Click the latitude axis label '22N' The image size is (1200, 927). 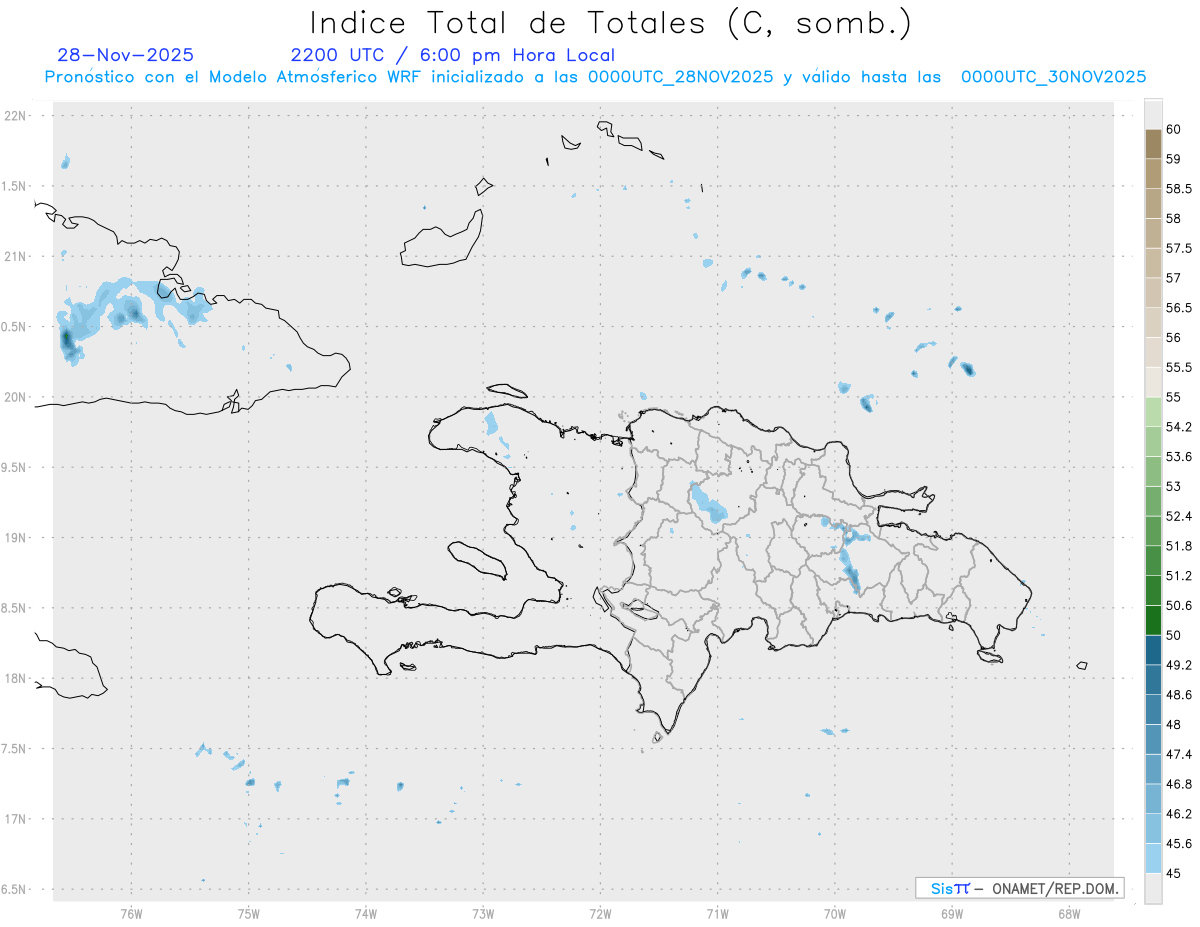[x=15, y=116]
